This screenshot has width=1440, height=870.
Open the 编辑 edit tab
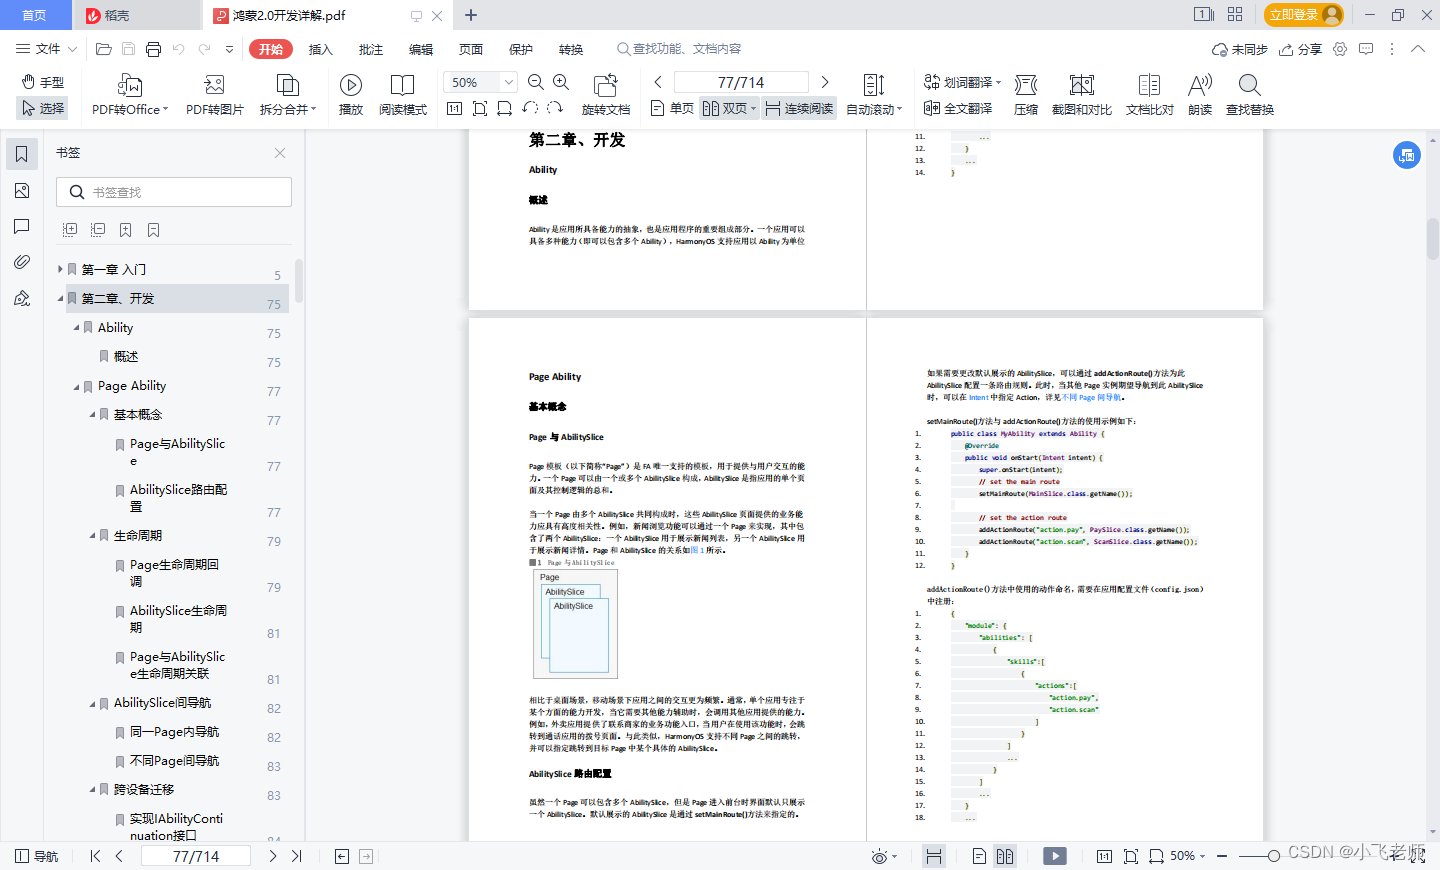421,49
